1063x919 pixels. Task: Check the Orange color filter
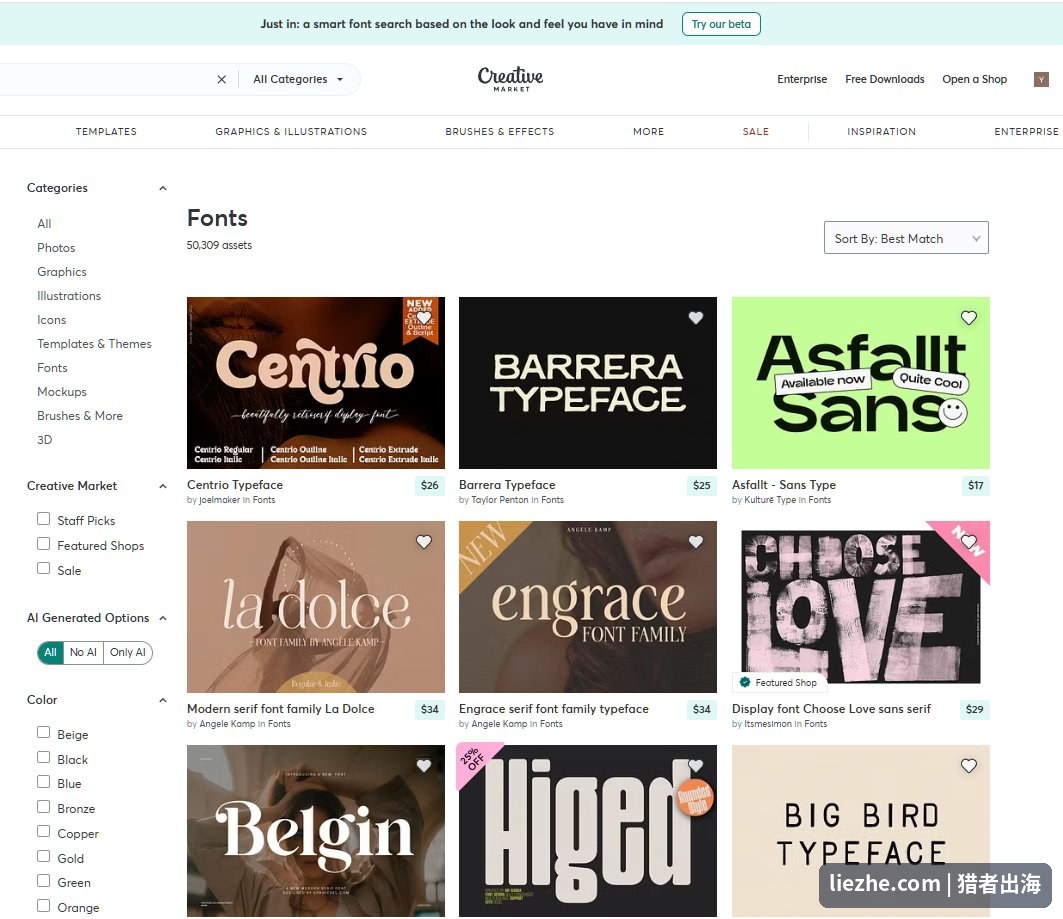pyautogui.click(x=43, y=905)
